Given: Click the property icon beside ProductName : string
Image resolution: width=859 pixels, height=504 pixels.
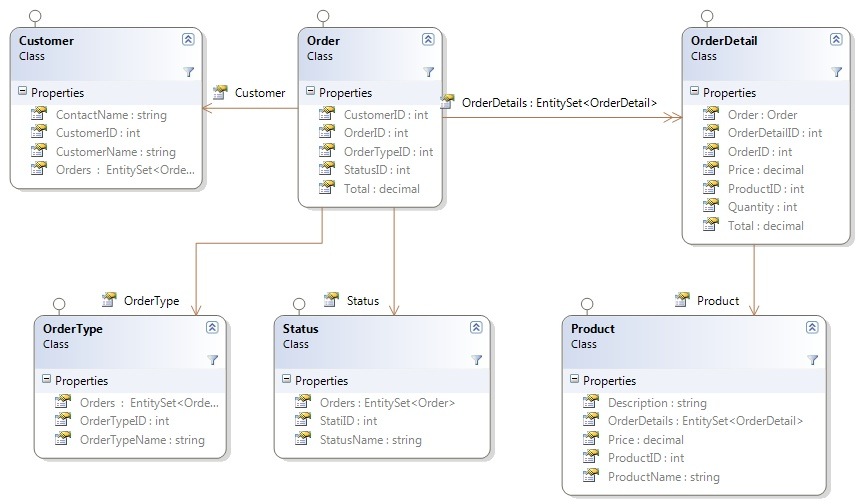Looking at the screenshot, I should (x=591, y=475).
